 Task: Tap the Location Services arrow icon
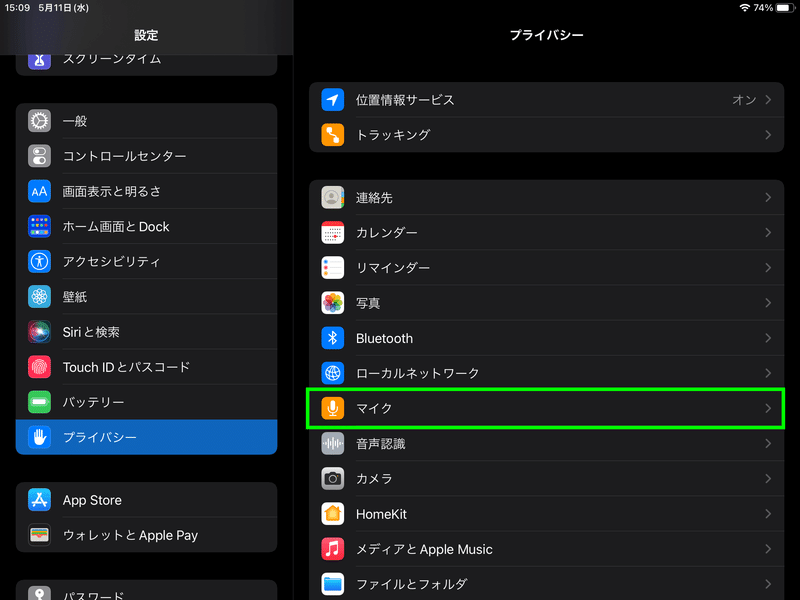tap(333, 99)
